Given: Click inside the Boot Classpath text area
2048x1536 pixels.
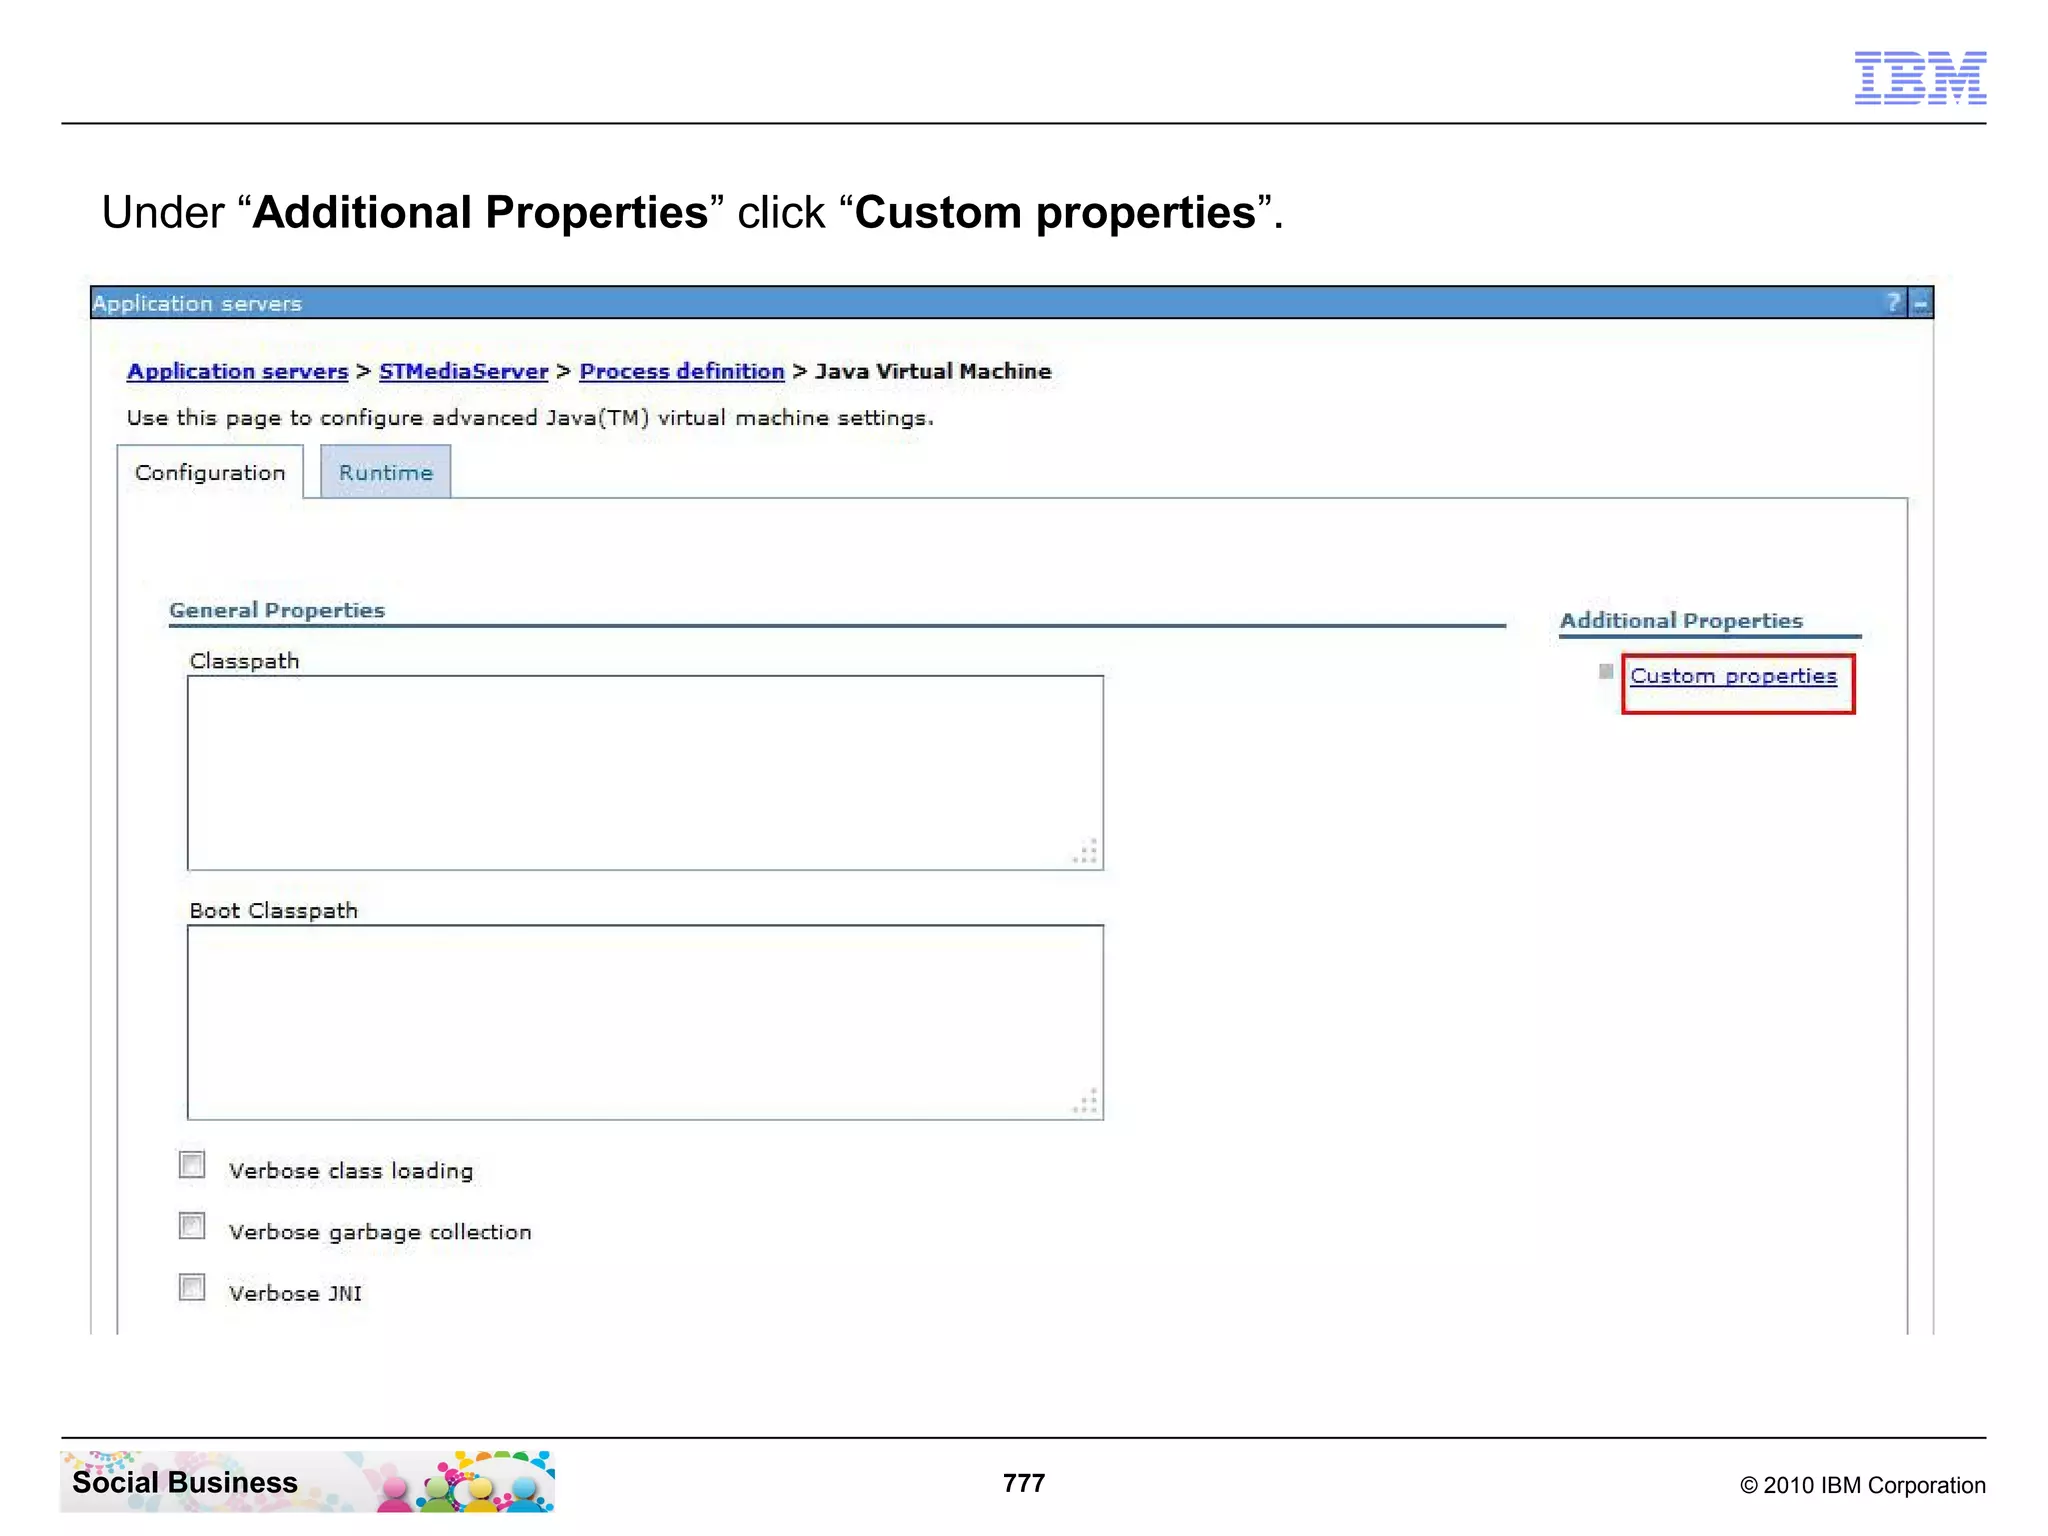Looking at the screenshot, I should 645,1022.
